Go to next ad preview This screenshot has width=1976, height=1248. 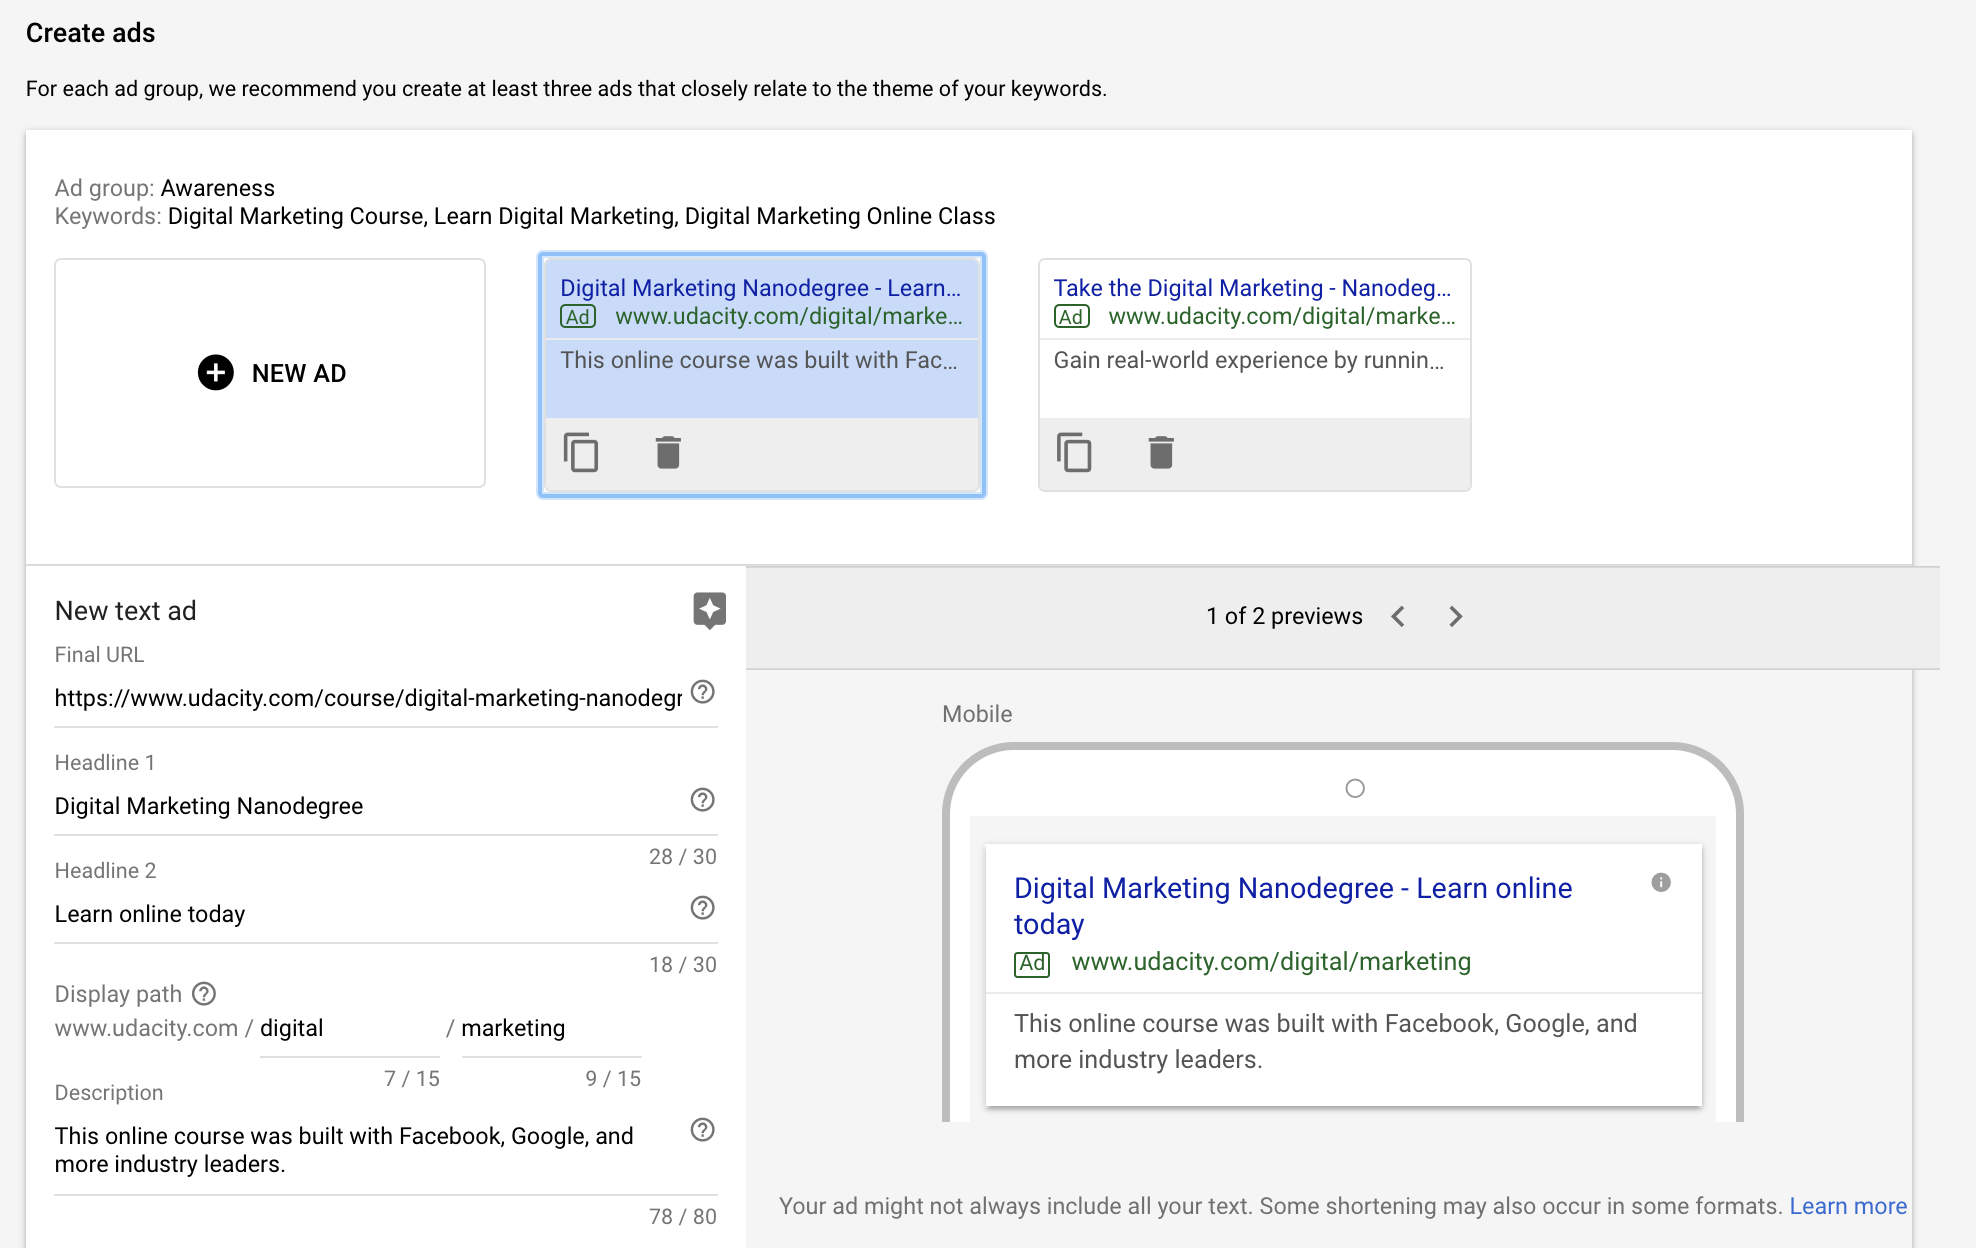click(x=1455, y=617)
